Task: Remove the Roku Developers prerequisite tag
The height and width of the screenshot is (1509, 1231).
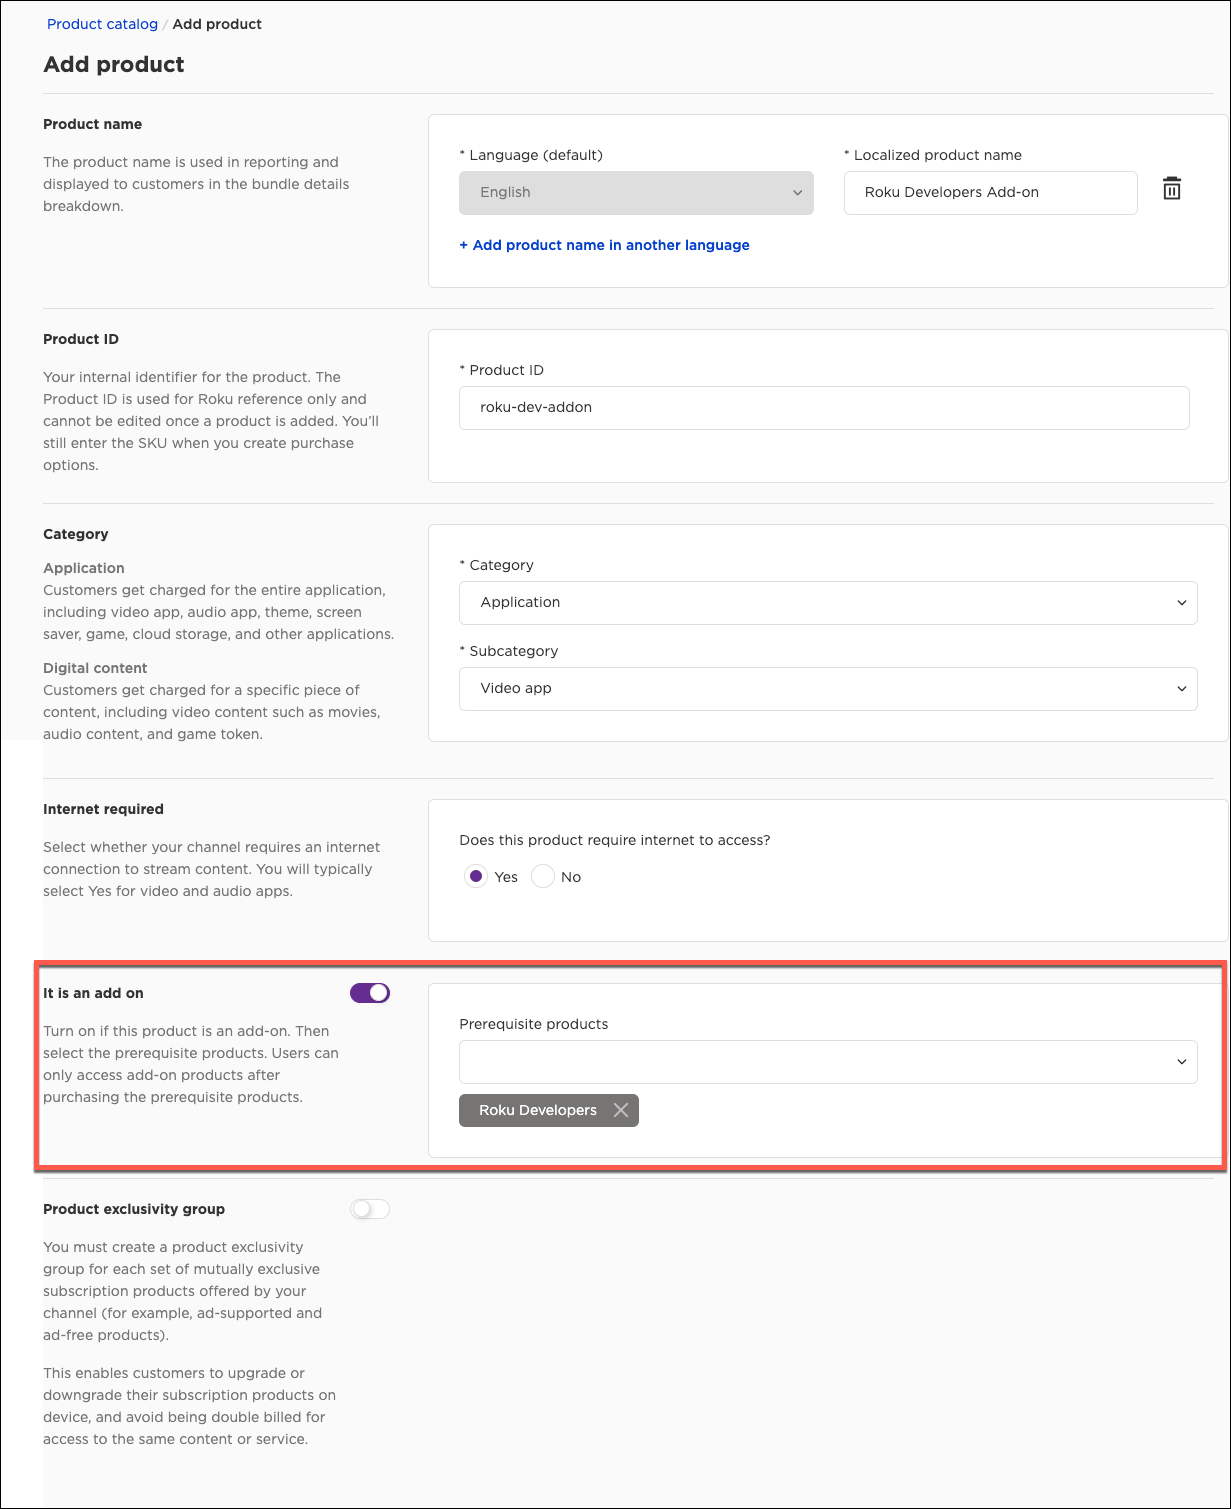Action: (x=620, y=1110)
